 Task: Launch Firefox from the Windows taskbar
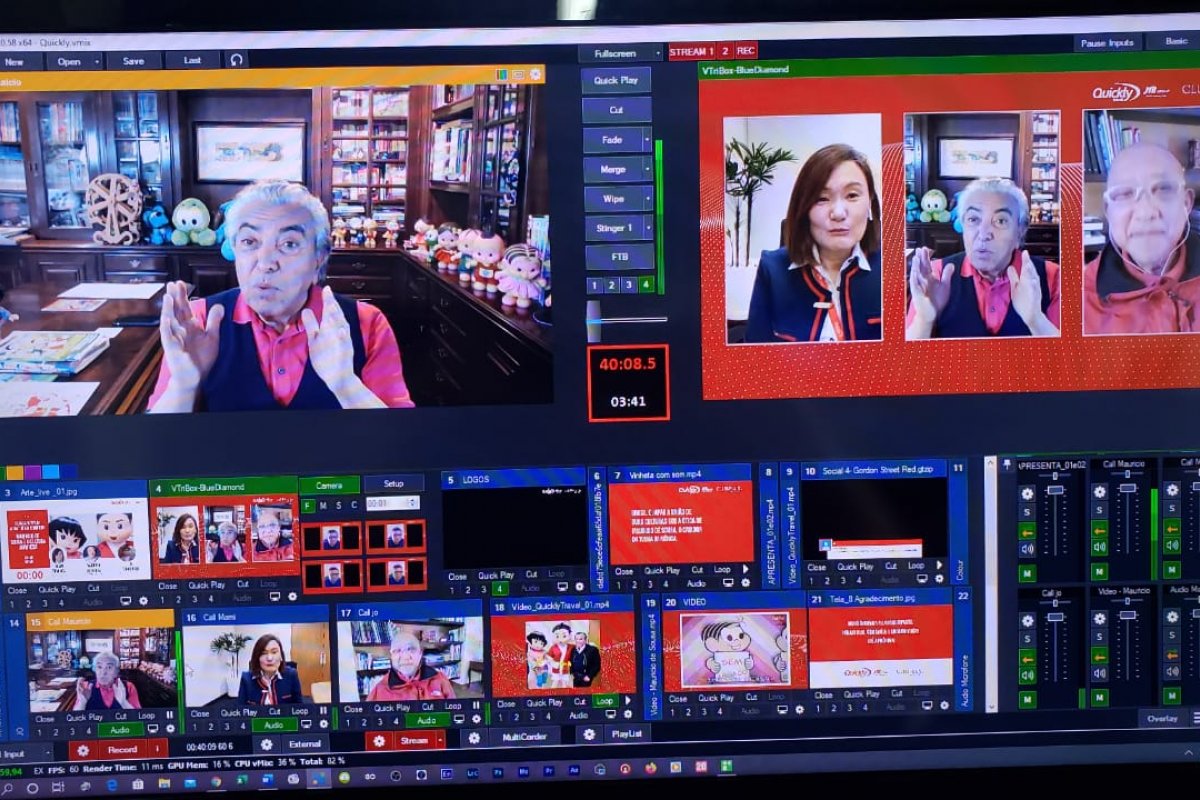tap(651, 768)
